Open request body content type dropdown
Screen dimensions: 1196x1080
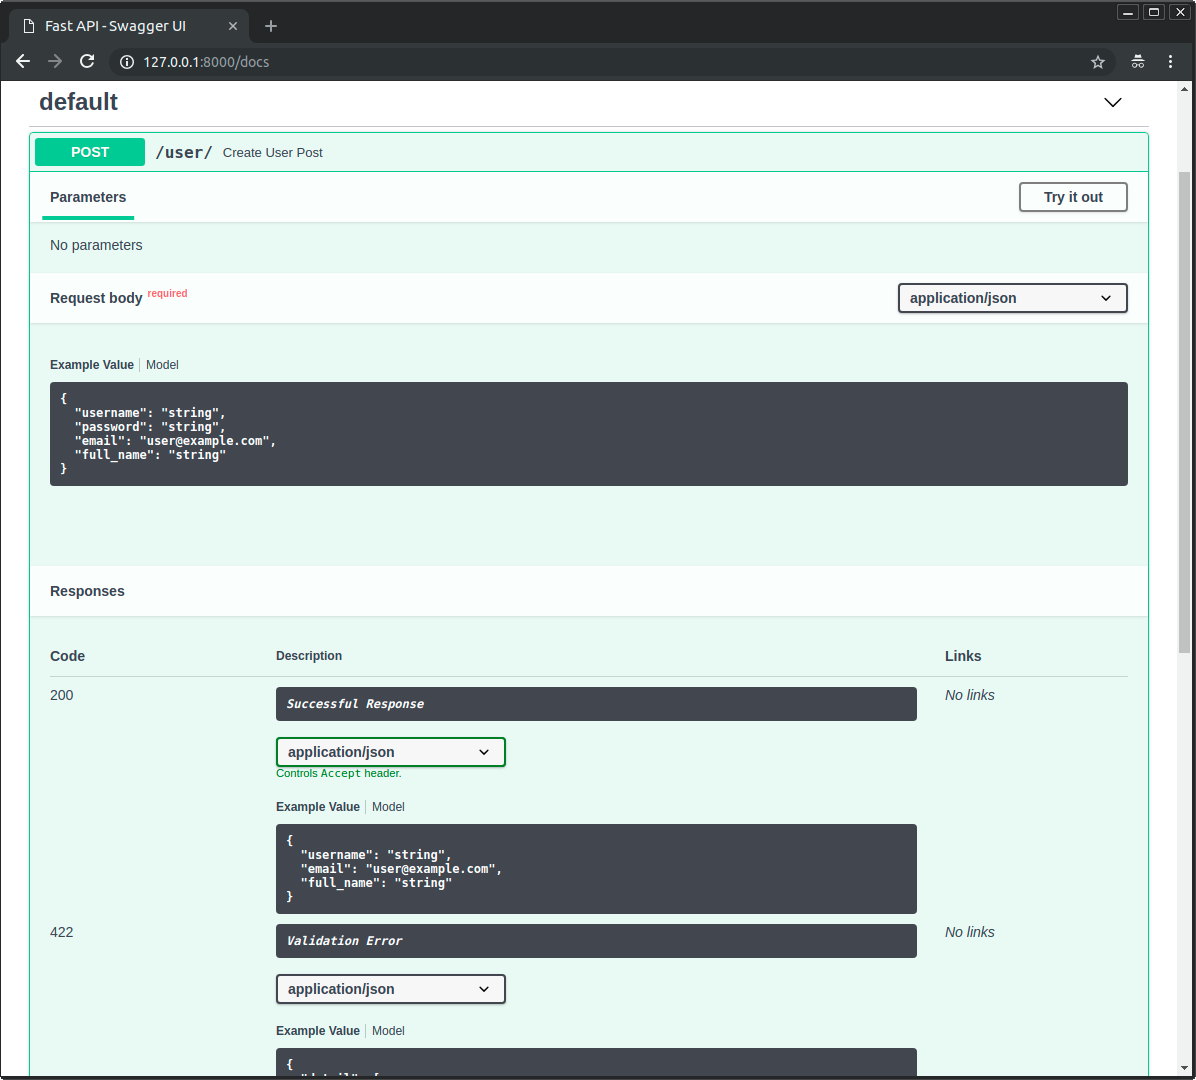click(1012, 298)
